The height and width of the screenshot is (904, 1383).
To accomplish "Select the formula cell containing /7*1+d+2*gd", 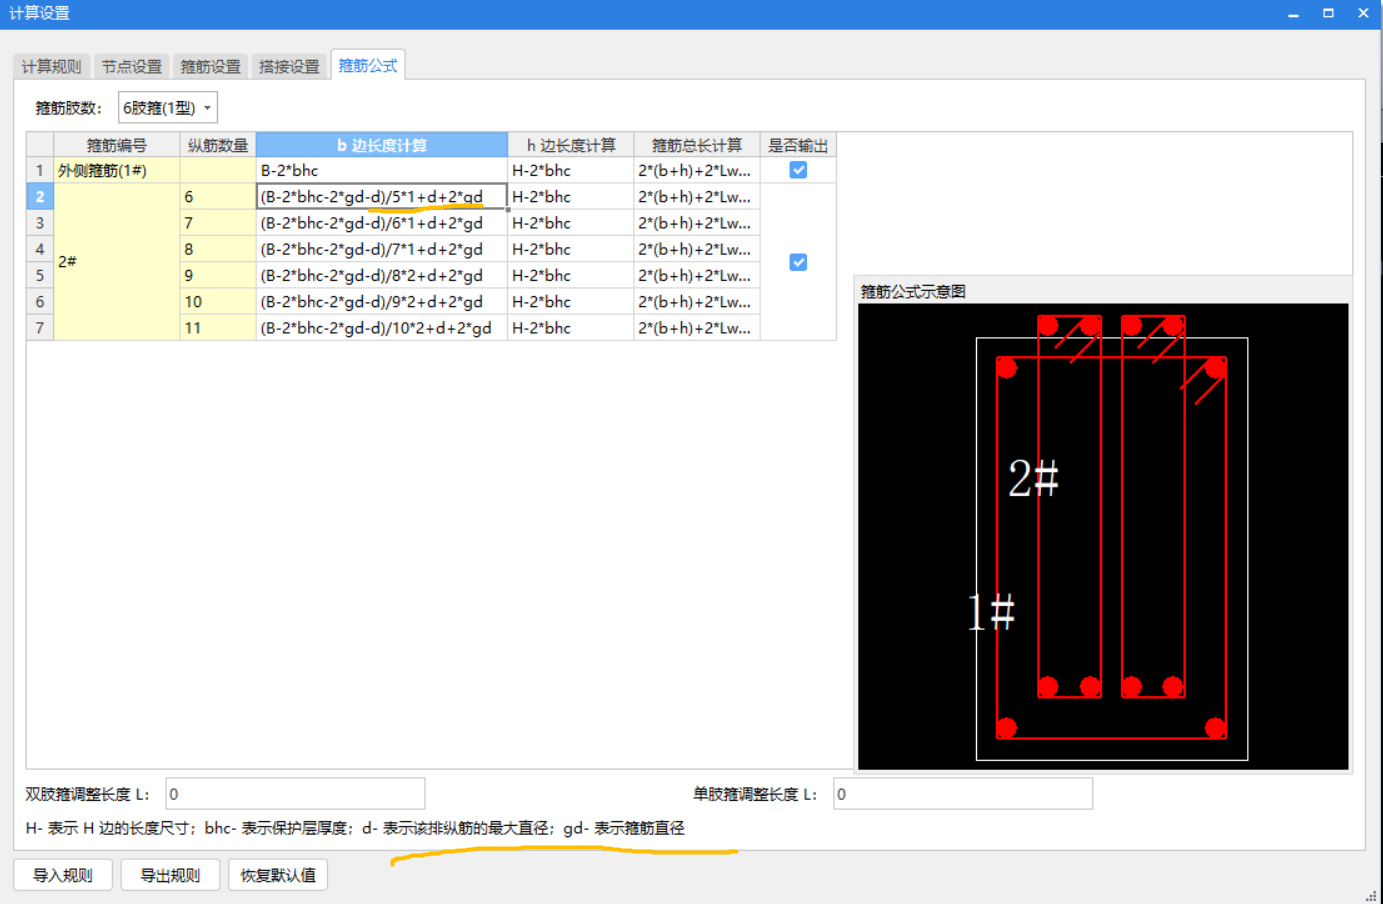I will click(x=382, y=249).
